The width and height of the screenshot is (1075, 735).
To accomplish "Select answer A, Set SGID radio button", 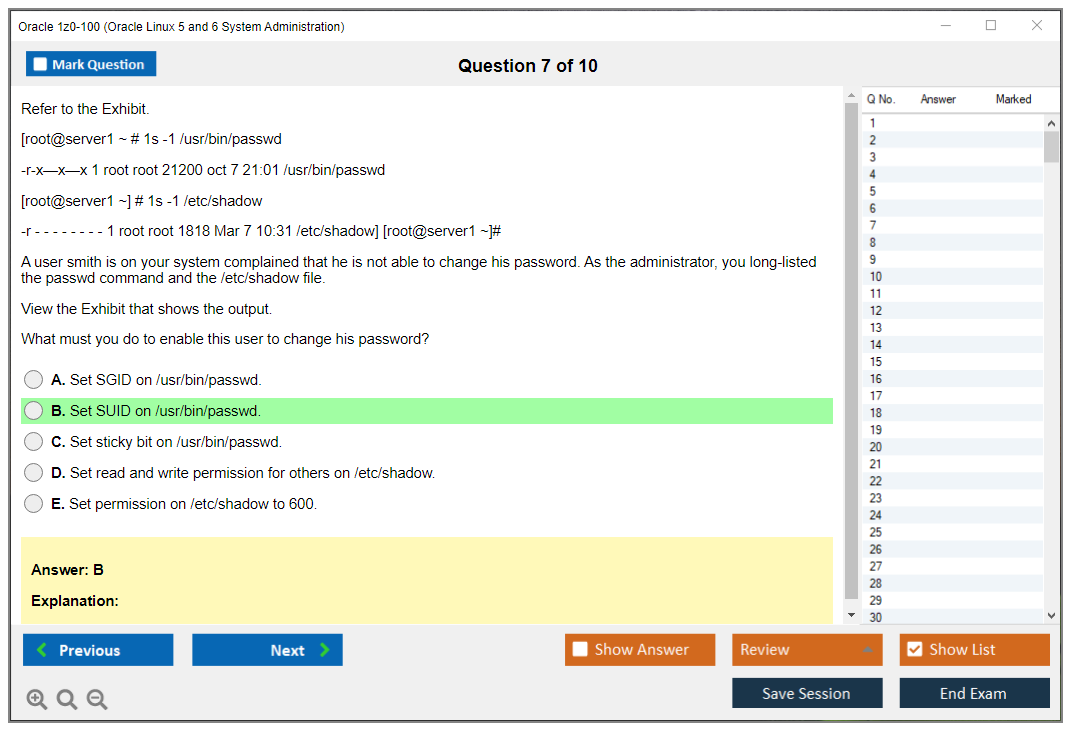I will click(x=34, y=380).
